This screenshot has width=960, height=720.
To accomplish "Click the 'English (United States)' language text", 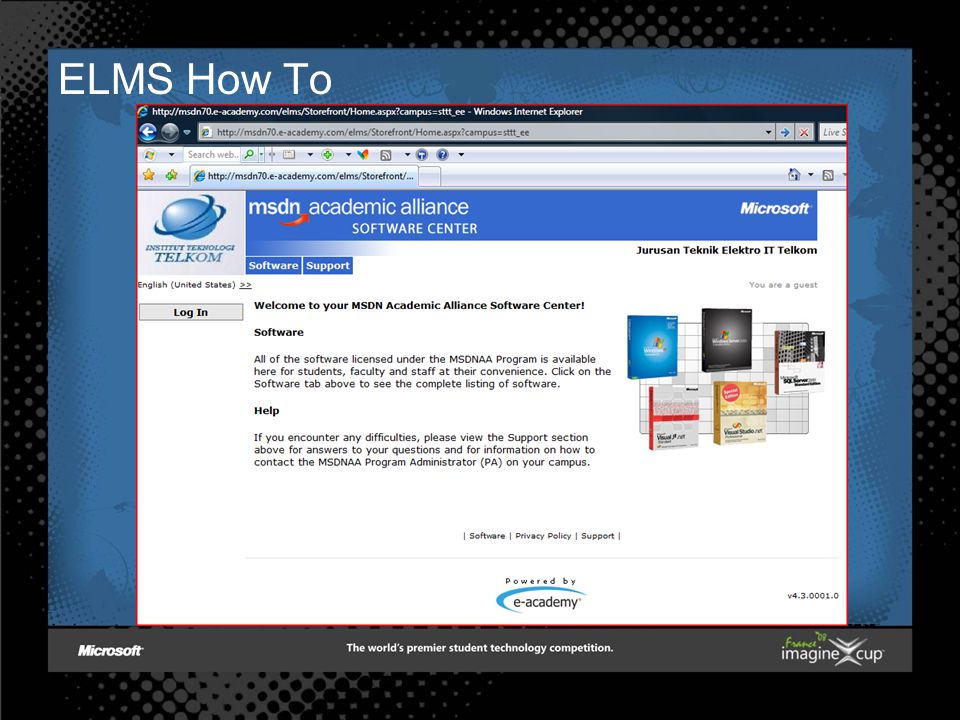I will click(187, 285).
